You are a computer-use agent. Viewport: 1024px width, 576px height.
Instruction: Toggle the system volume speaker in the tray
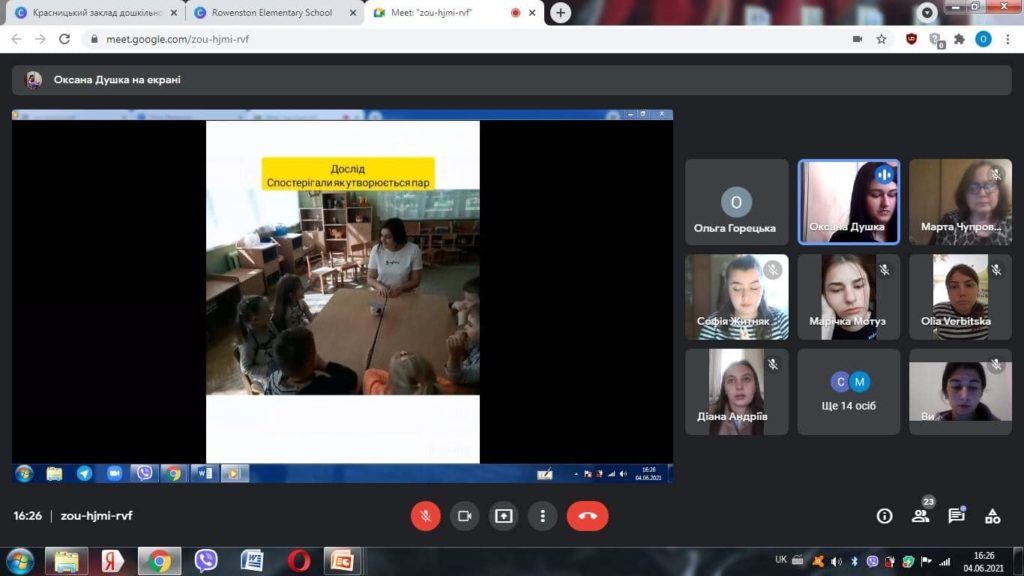pyautogui.click(x=837, y=561)
